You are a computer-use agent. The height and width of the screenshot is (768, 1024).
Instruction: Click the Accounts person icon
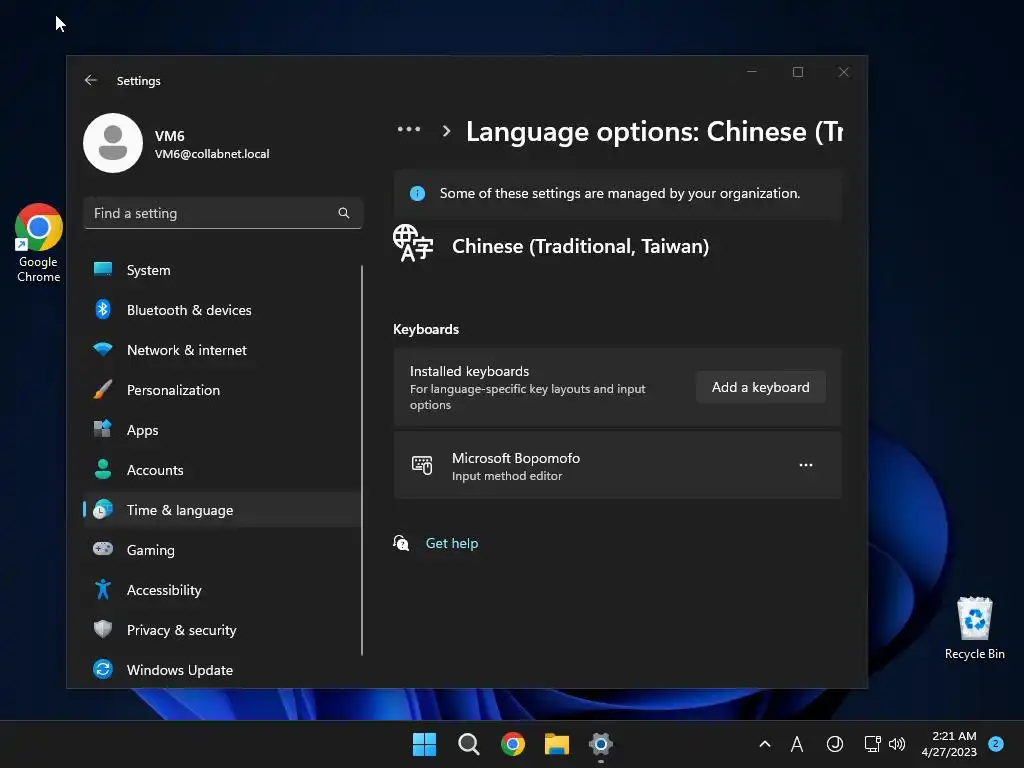pos(103,470)
